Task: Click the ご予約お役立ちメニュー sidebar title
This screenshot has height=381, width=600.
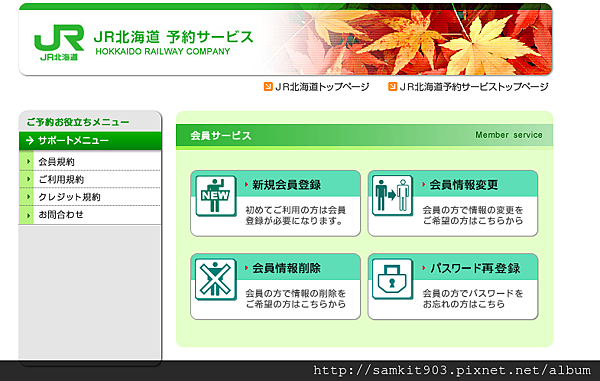Action: 78,122
